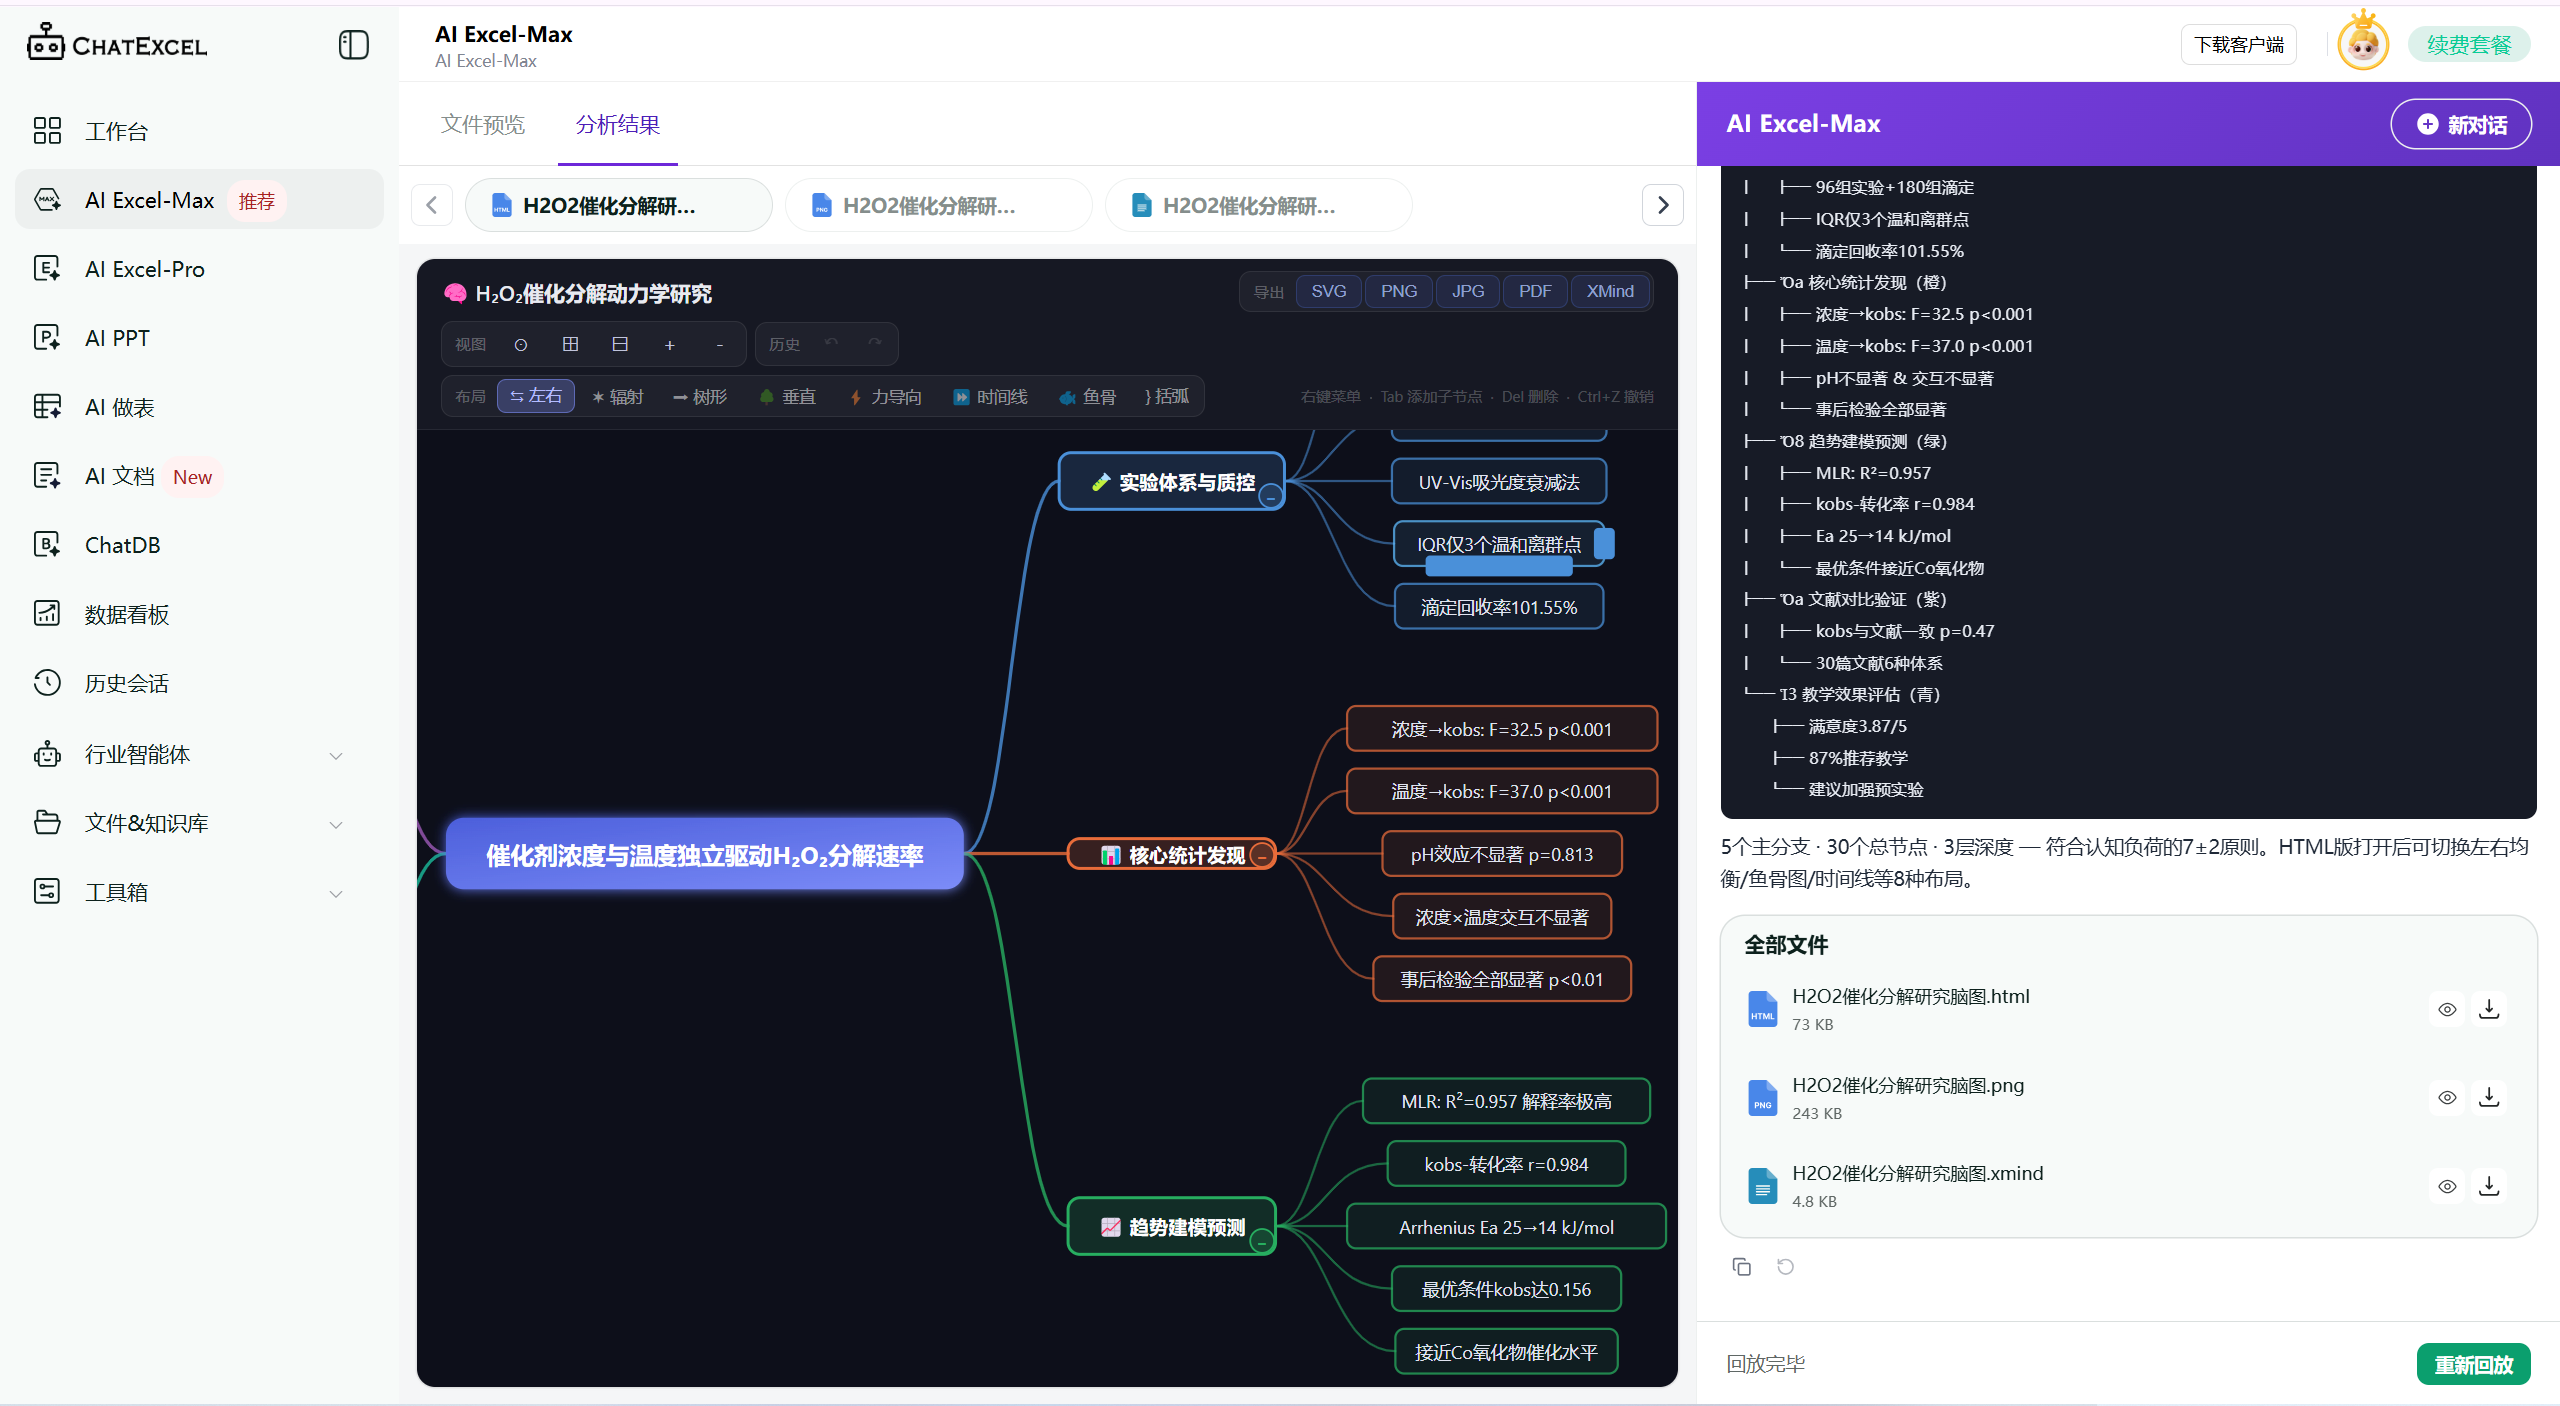Collapse the left sidebar panel icon
The width and height of the screenshot is (2560, 1406).
(x=353, y=45)
